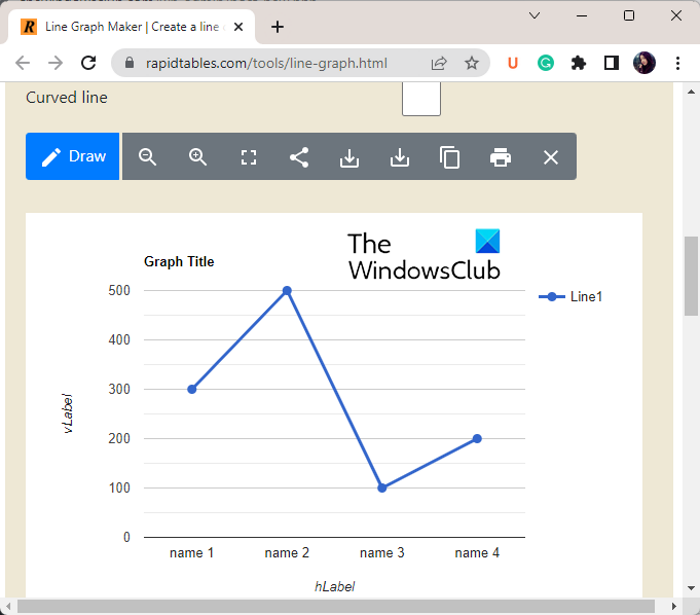The width and height of the screenshot is (700, 615).
Task: Copy the graph using copy icon
Action: pos(450,158)
